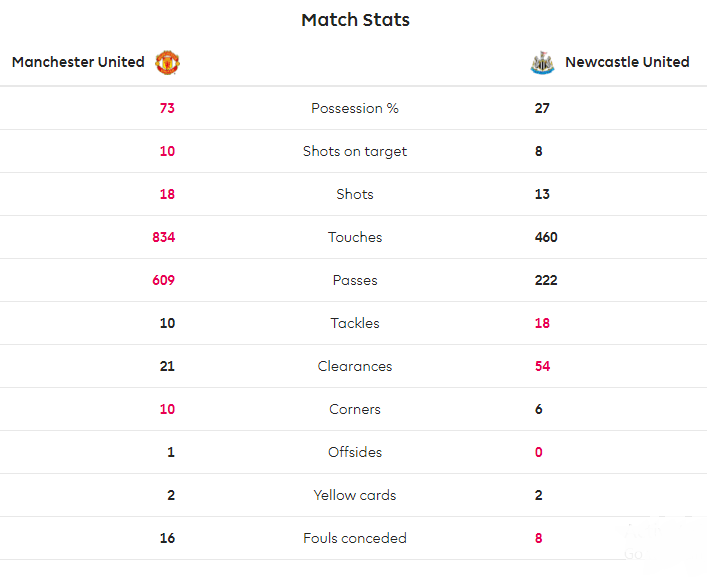
Task: Open the Manchester United team name link
Action: 78,62
